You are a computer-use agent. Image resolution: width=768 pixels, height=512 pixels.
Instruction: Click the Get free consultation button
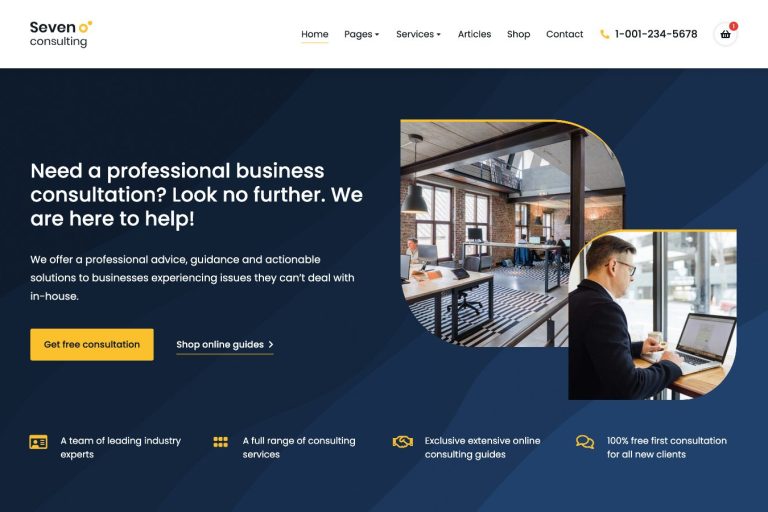[x=92, y=344]
